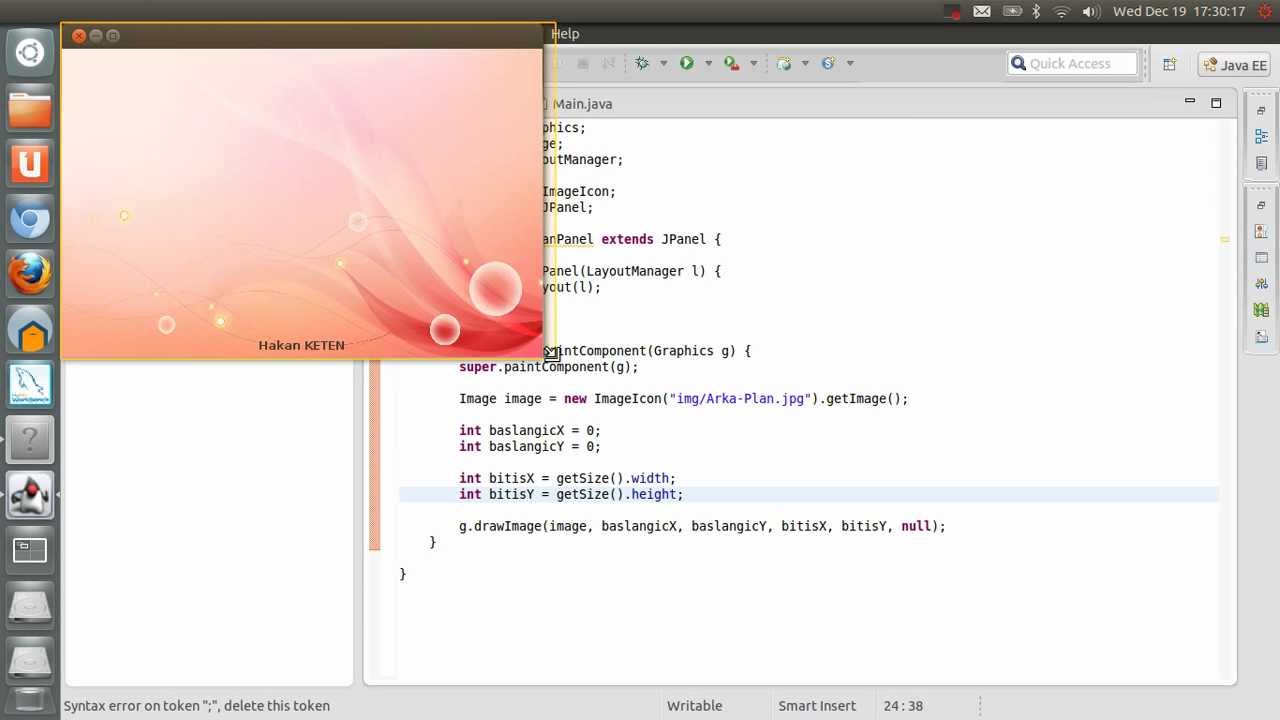Click the yellow warning marker in overview ruler
The height and width of the screenshot is (720, 1280).
pos(1225,240)
